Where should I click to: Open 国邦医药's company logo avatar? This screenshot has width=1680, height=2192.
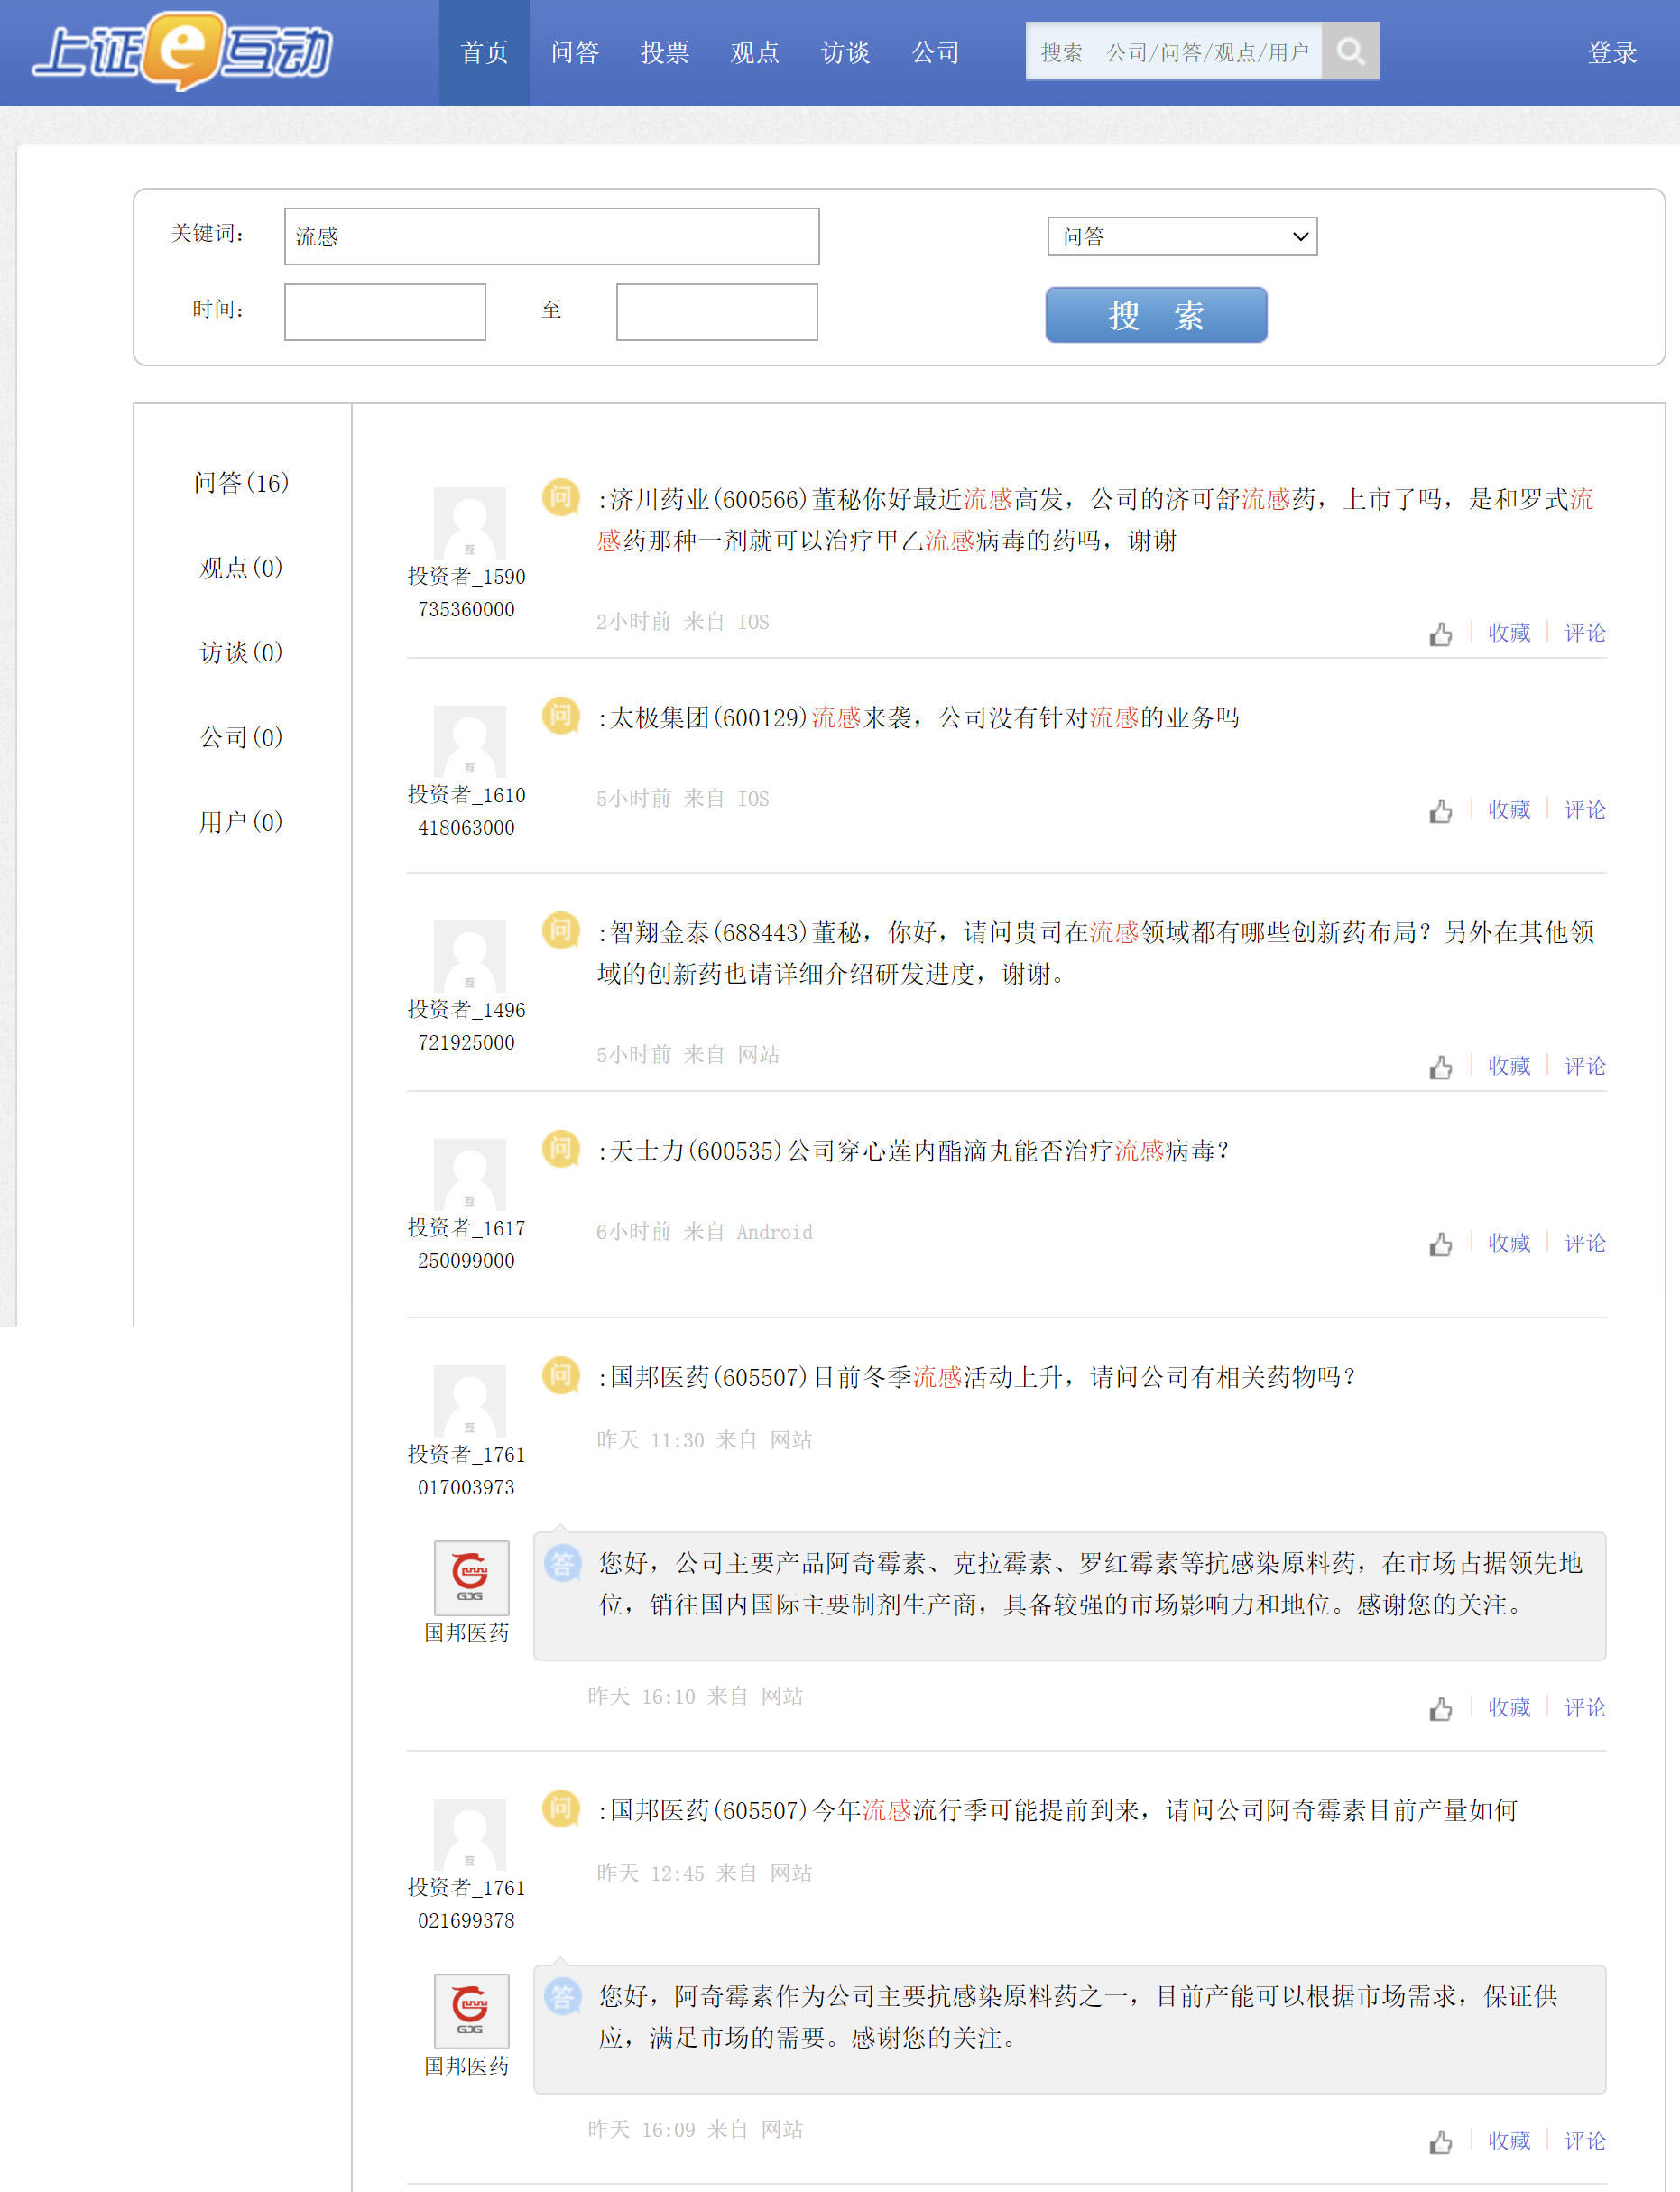point(470,1578)
